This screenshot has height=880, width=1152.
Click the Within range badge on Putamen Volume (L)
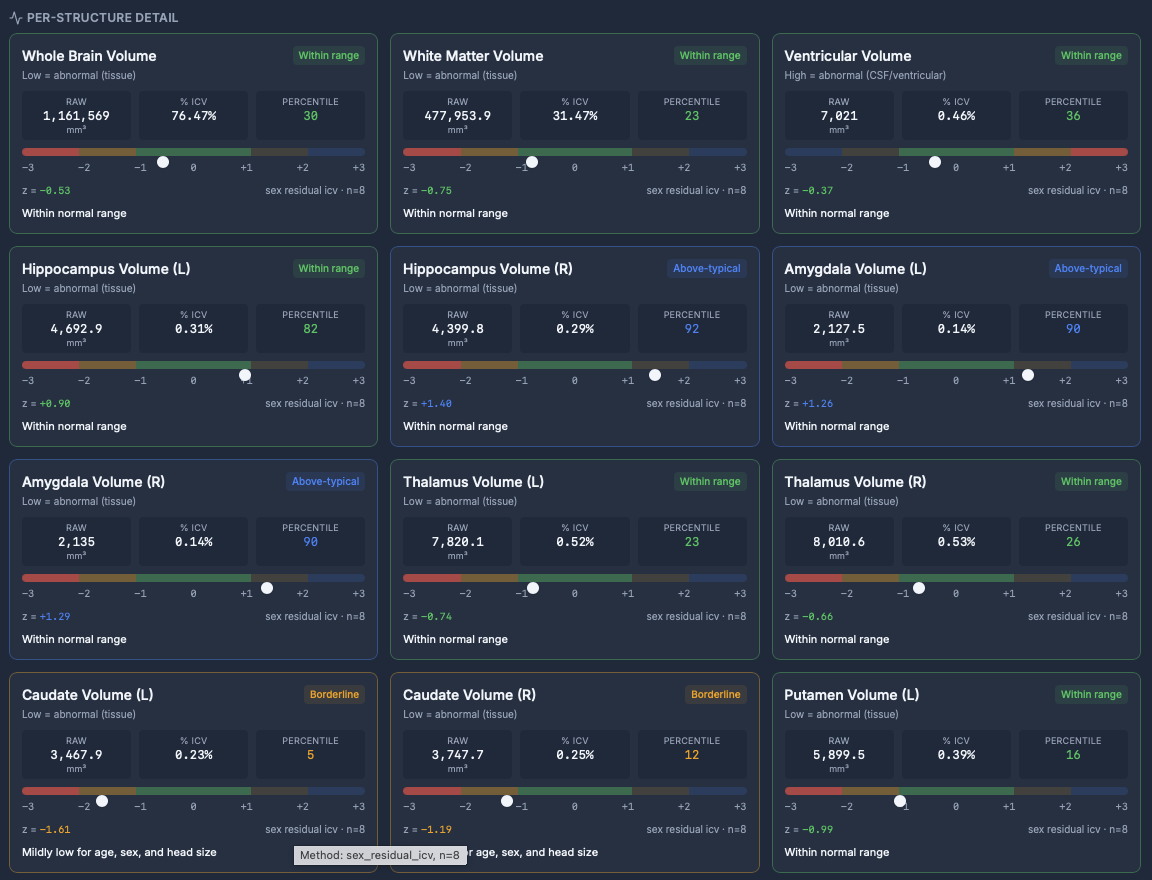point(1091,694)
